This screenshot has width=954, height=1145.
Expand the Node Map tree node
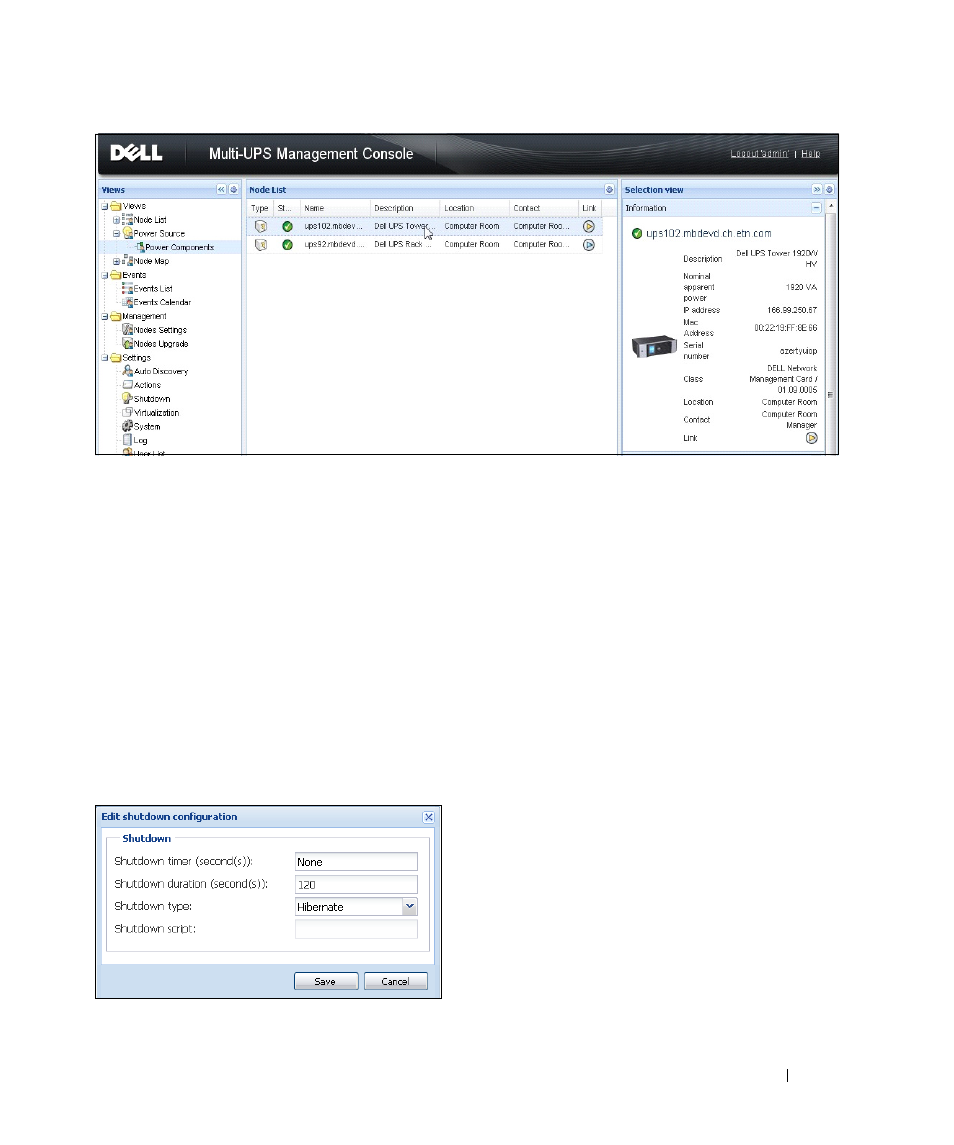point(116,261)
